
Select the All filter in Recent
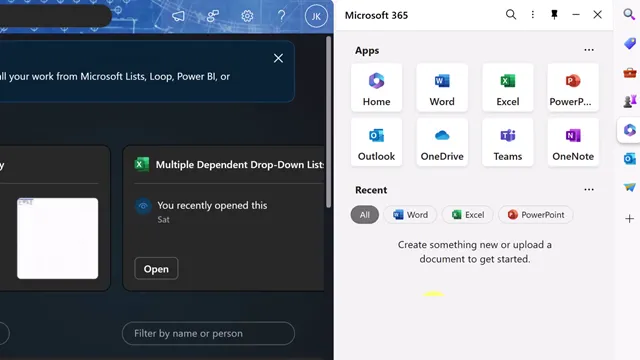(364, 215)
